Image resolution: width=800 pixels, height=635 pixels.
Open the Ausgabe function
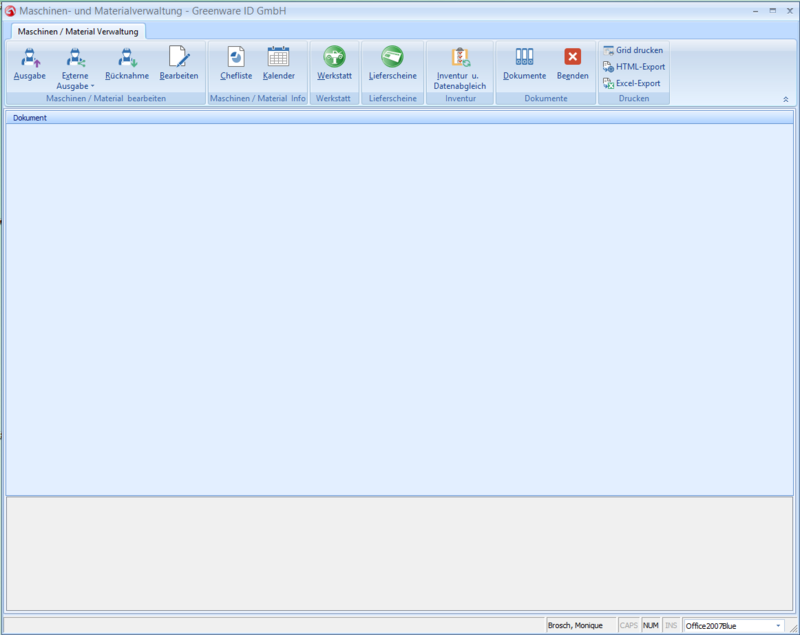(x=30, y=64)
